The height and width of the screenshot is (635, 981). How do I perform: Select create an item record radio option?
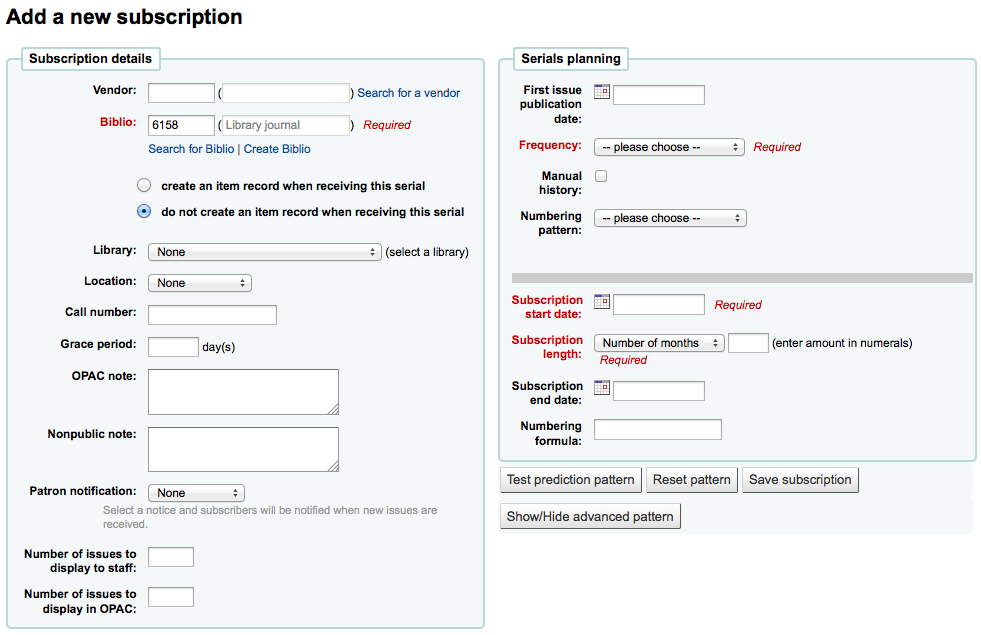[x=144, y=185]
